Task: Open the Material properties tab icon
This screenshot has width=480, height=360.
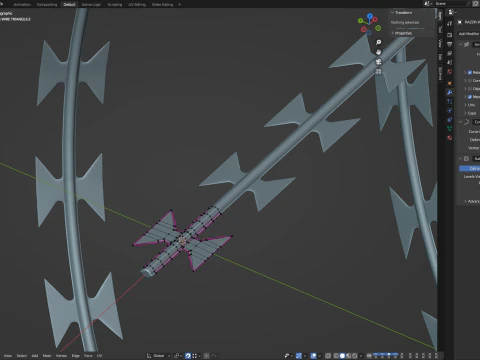Action: [x=450, y=137]
